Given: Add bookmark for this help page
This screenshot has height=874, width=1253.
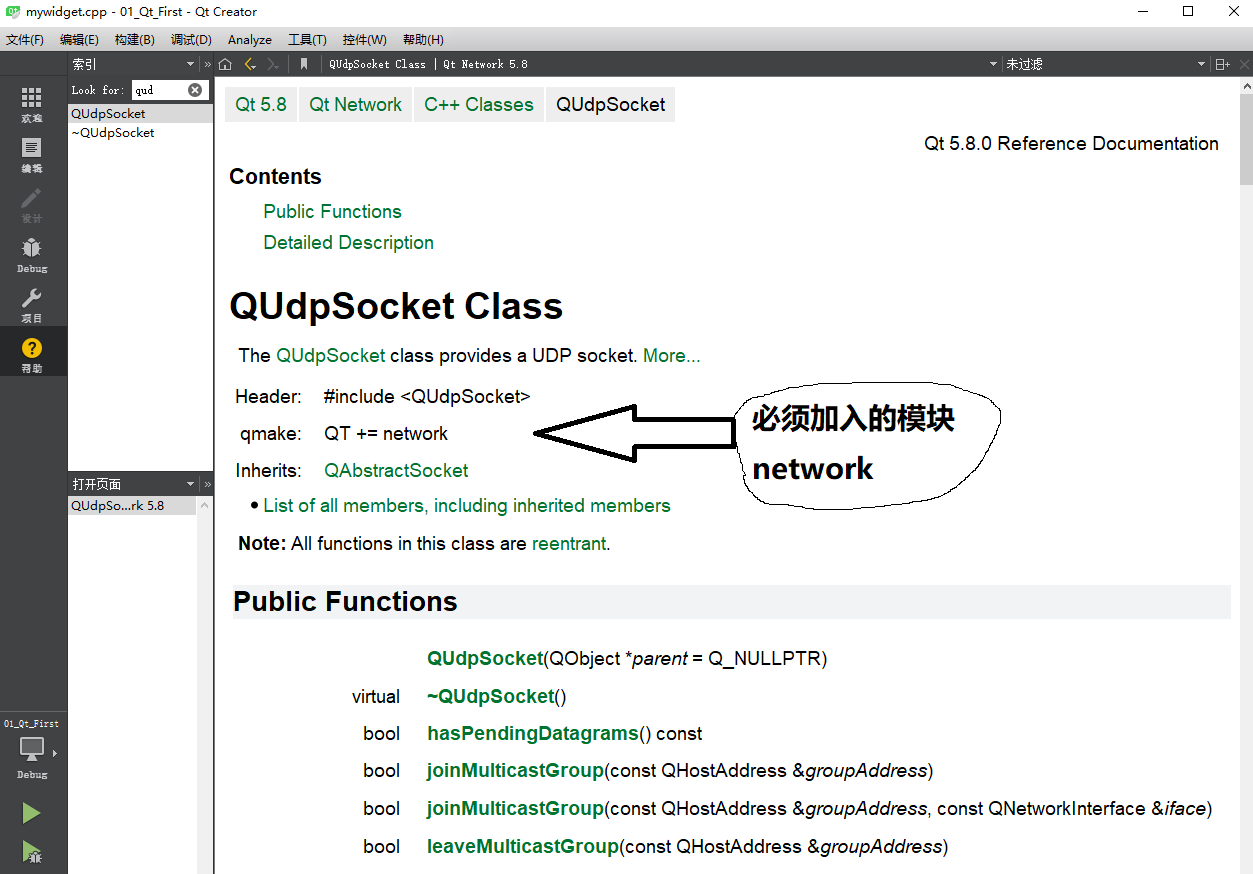Looking at the screenshot, I should click(304, 64).
